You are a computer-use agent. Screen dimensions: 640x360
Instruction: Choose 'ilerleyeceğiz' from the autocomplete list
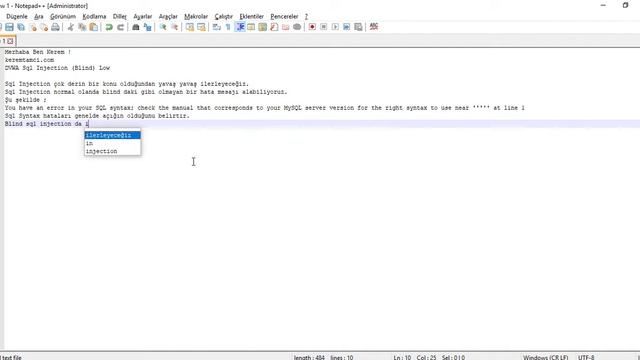pyautogui.click(x=112, y=135)
